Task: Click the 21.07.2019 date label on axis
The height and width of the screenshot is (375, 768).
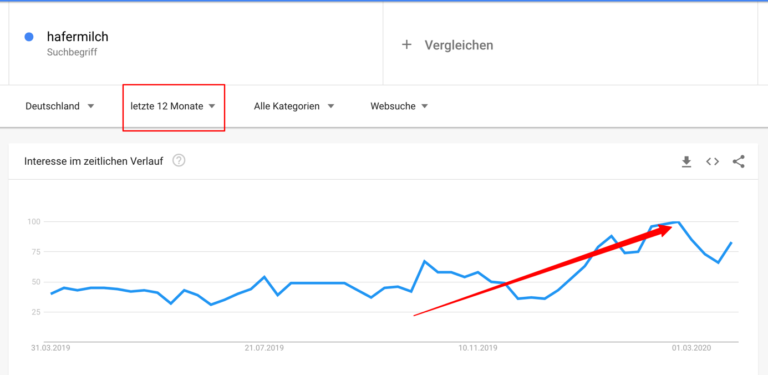Action: 264,349
